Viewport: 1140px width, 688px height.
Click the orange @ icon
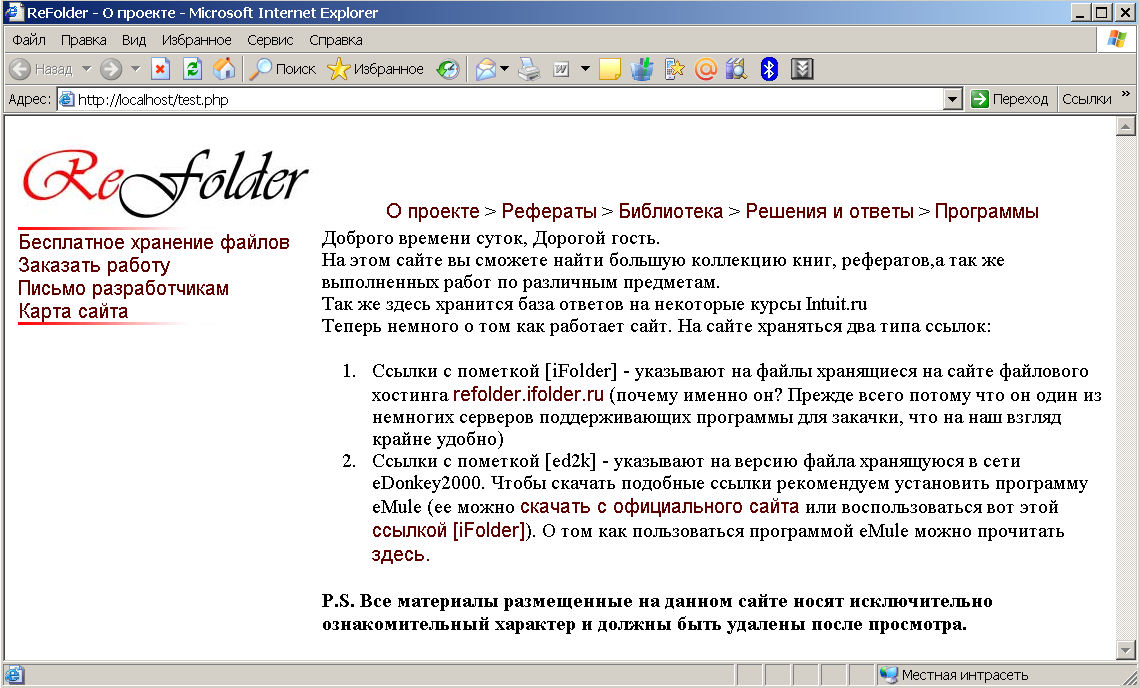pyautogui.click(x=706, y=69)
